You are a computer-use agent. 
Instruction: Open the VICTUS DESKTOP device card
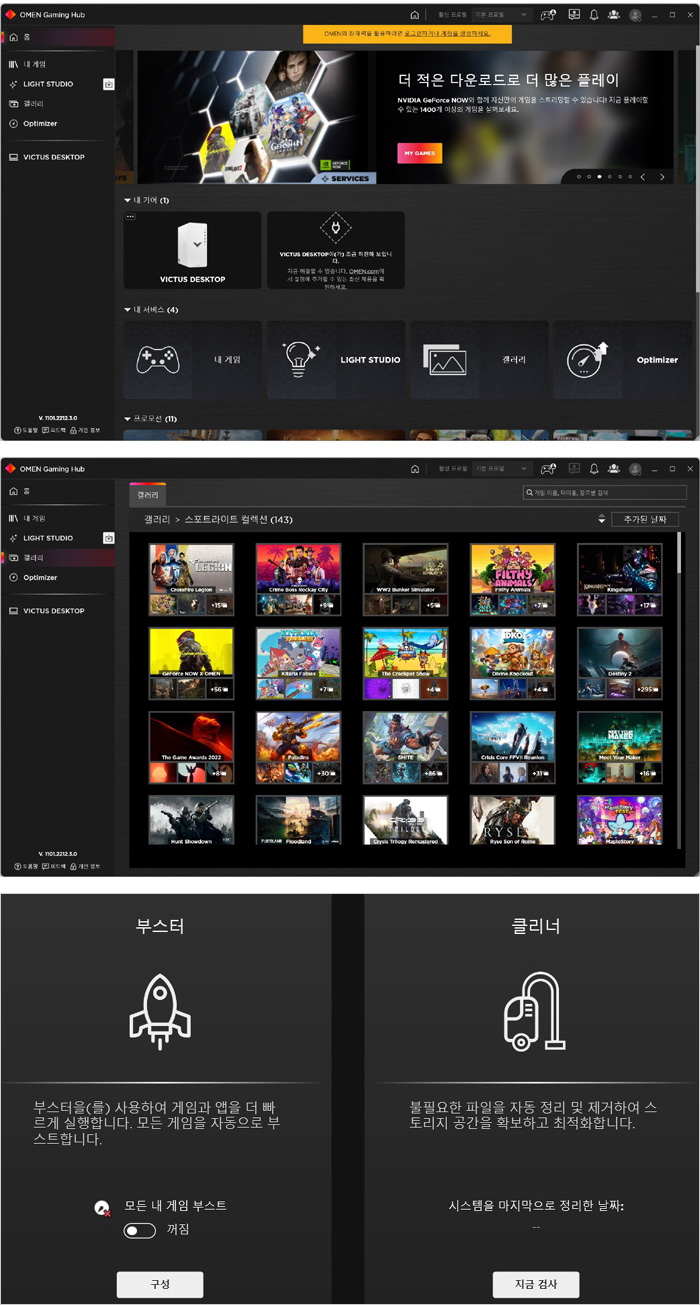tap(192, 250)
